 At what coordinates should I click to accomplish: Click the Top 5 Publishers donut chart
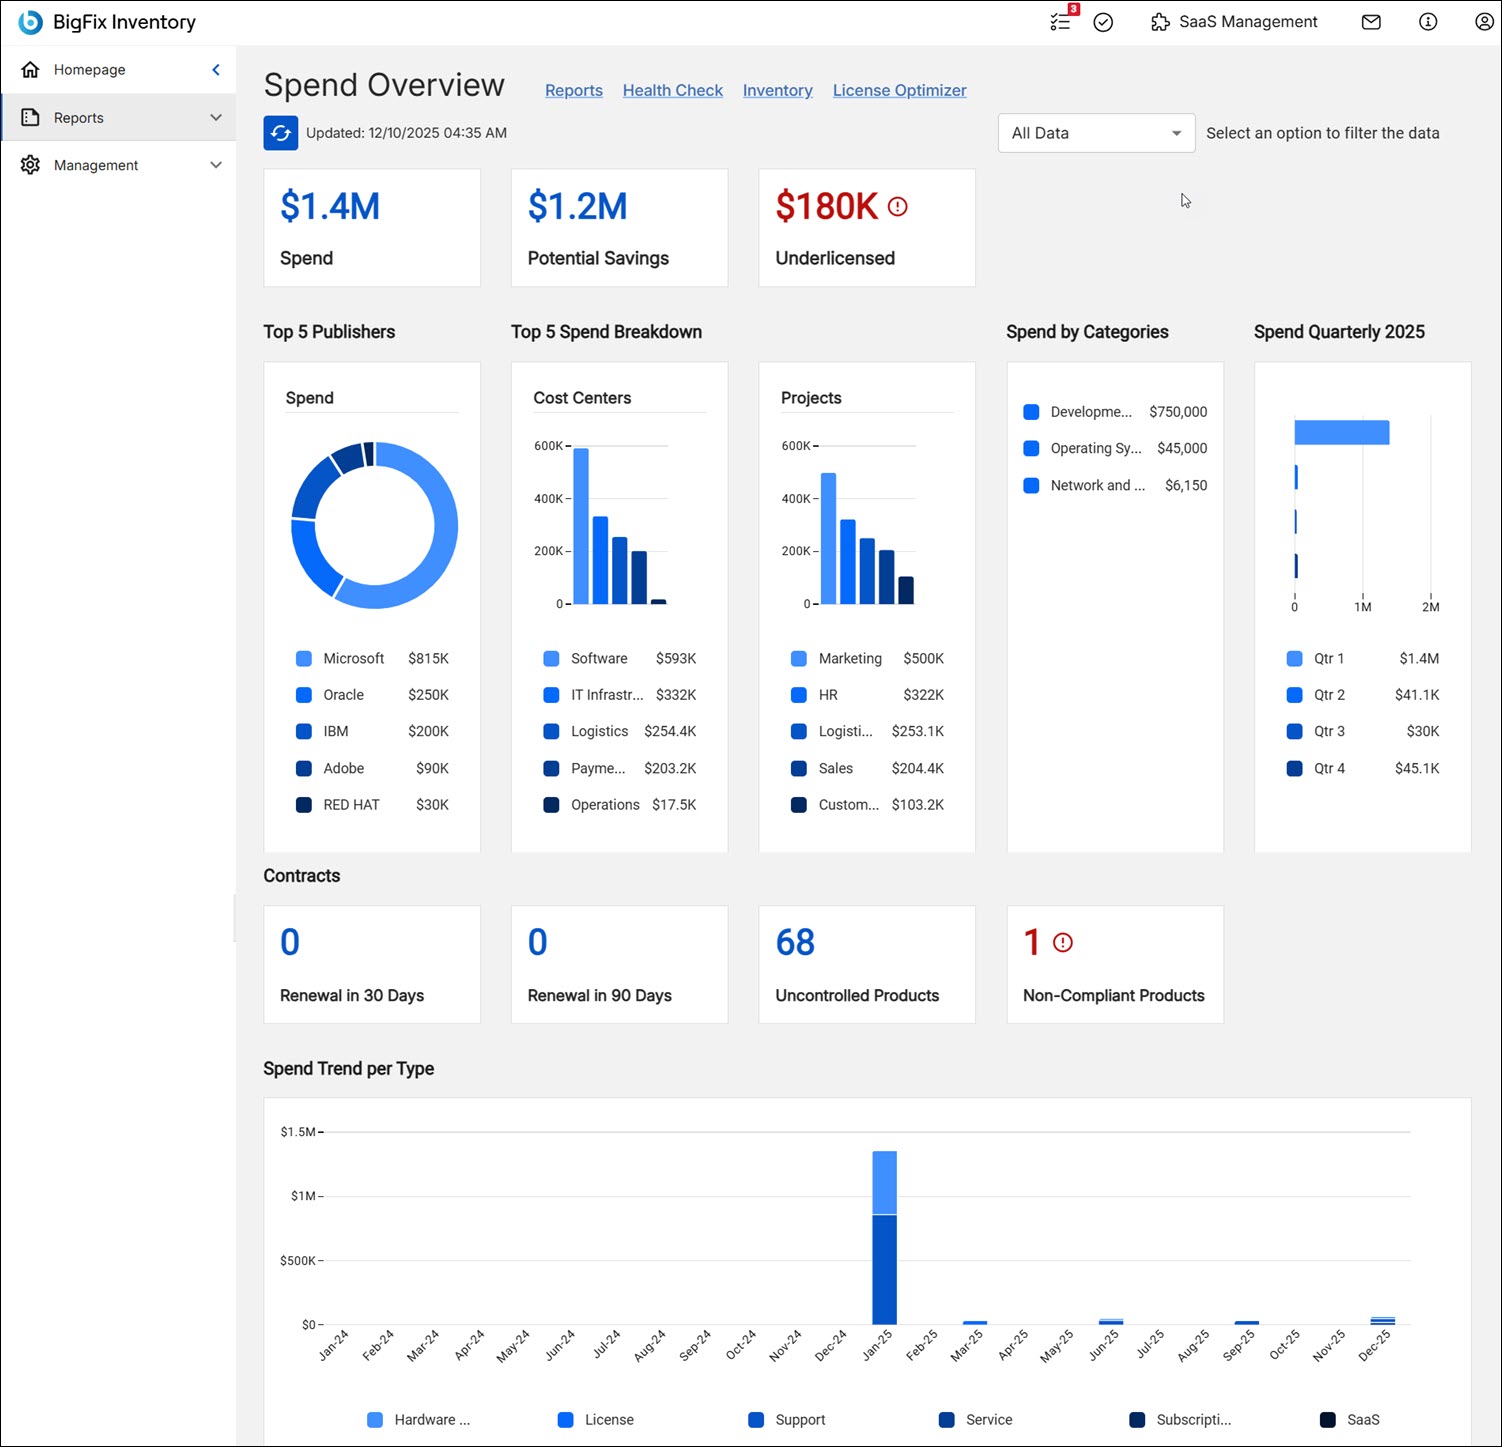pyautogui.click(x=375, y=525)
